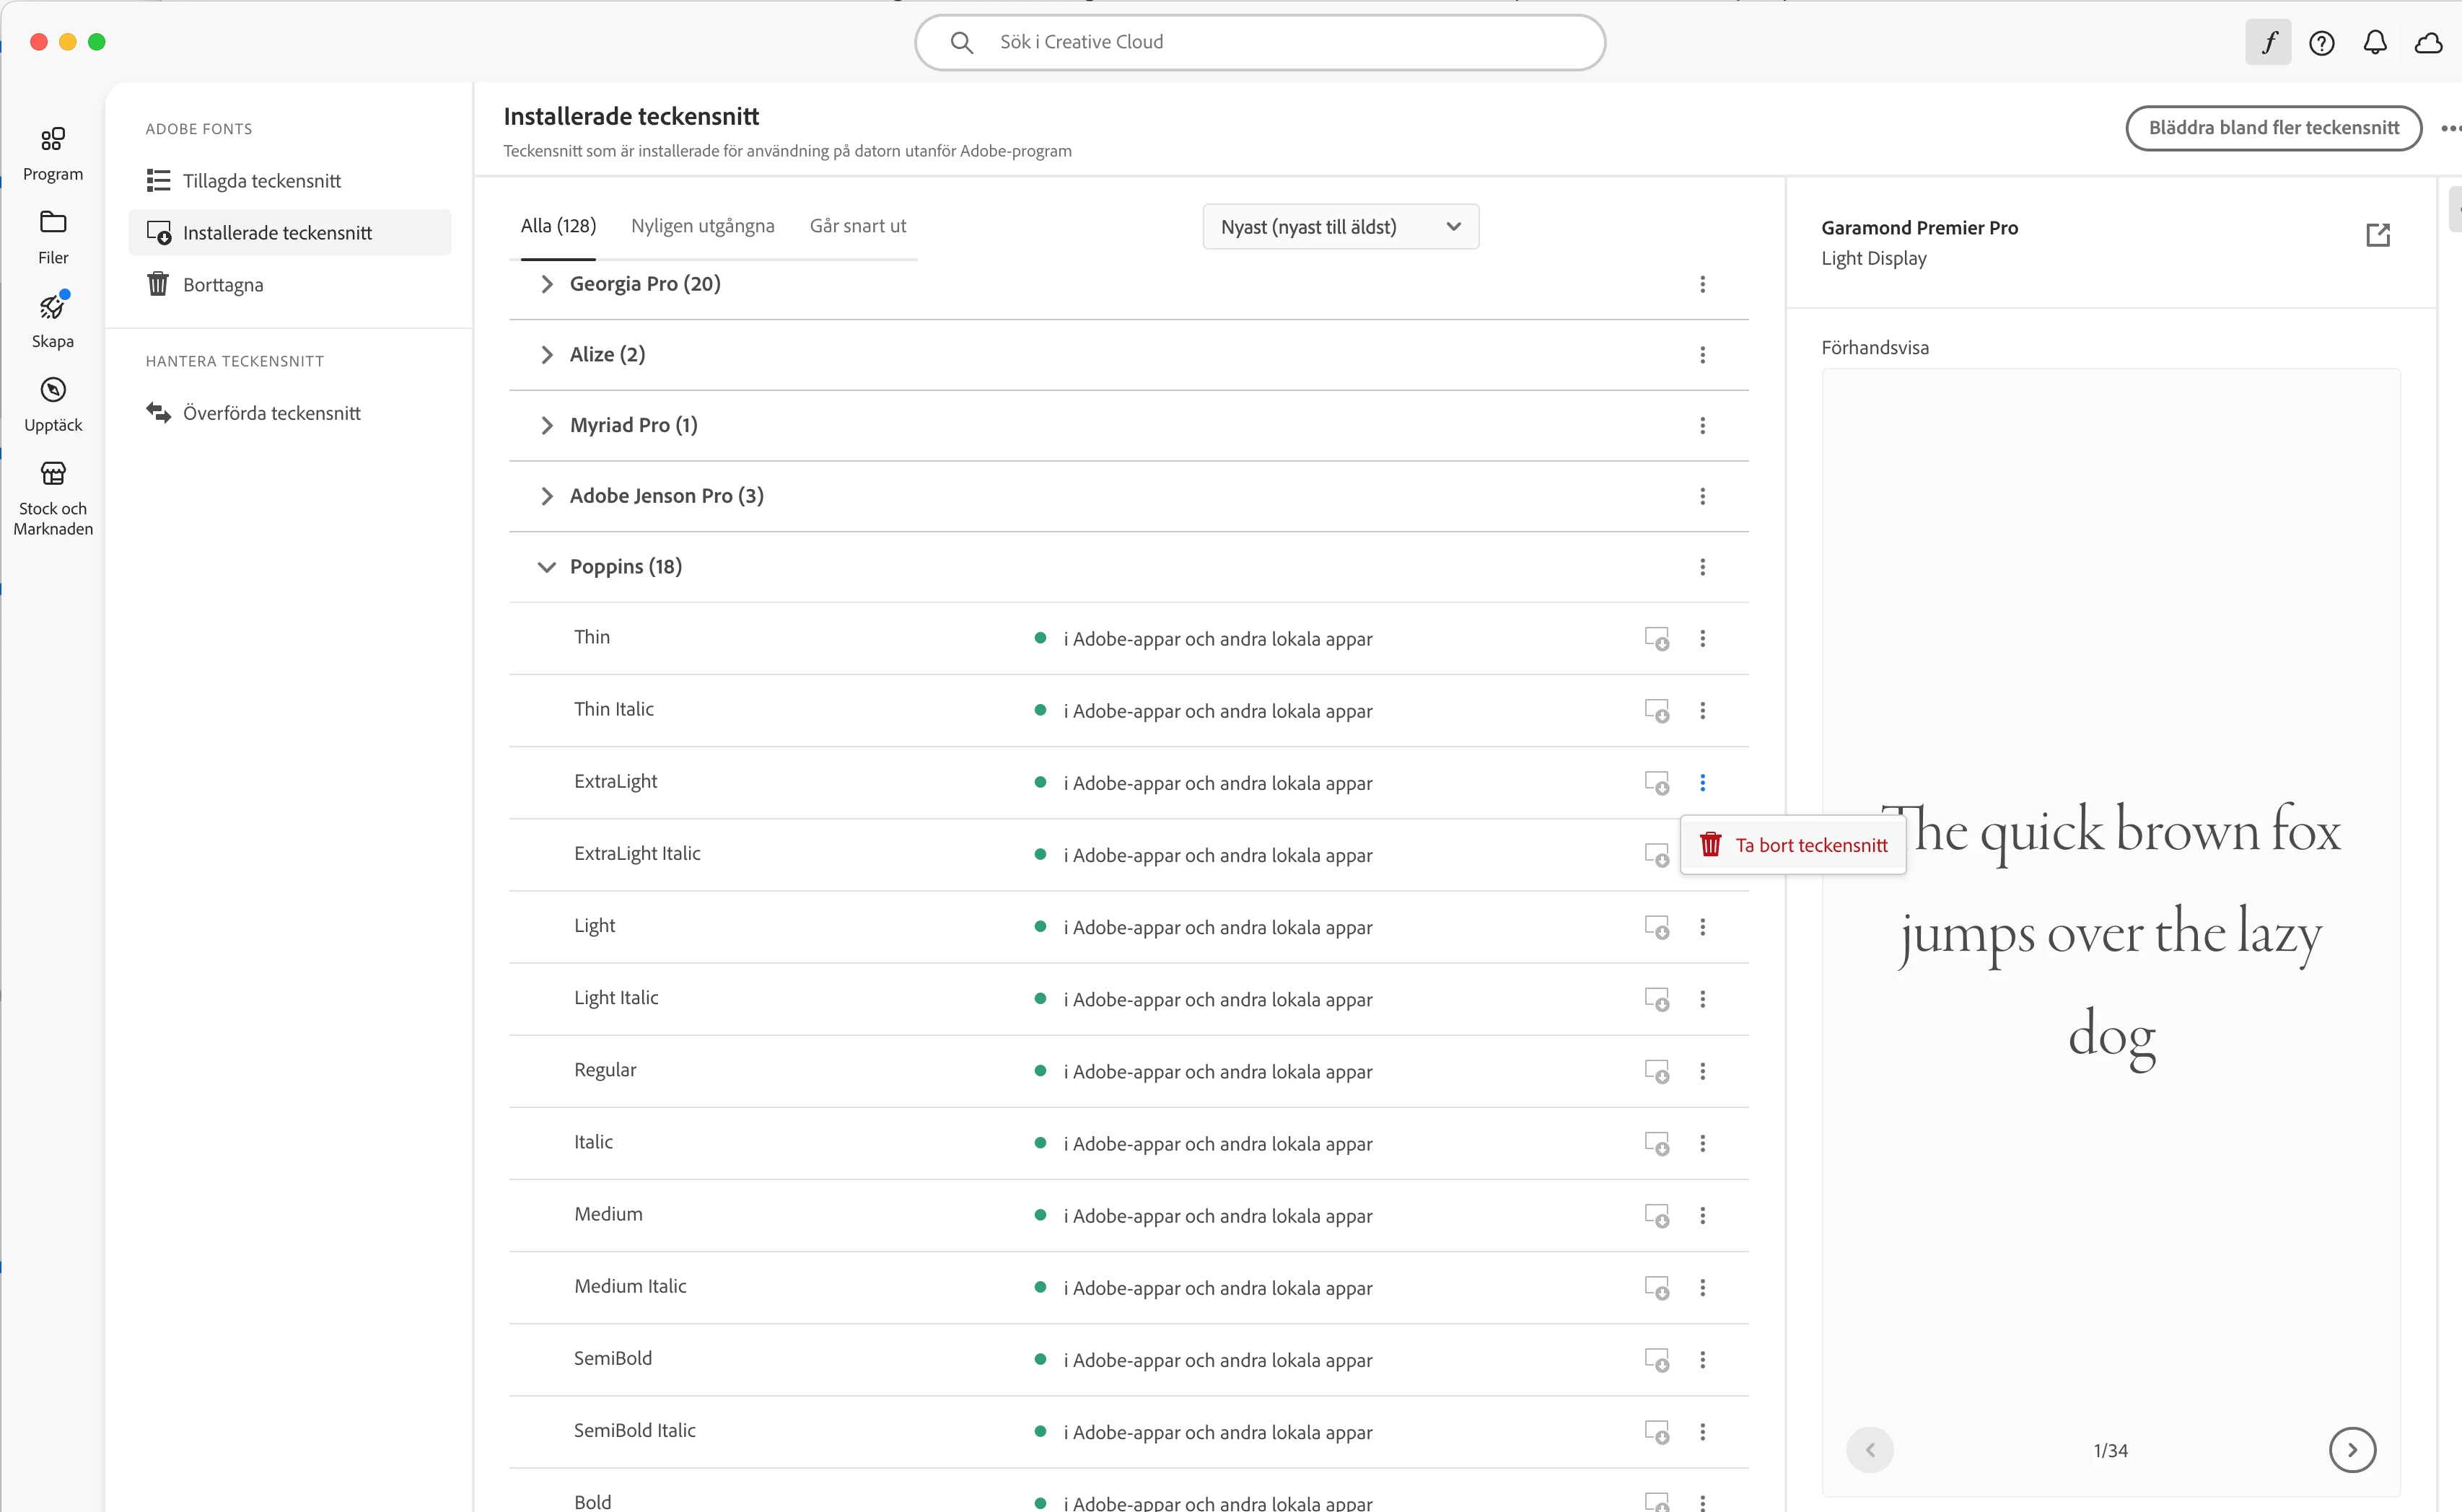The image size is (2462, 1512).
Task: Open Garamond Premier Pro in external window
Action: (2377, 235)
